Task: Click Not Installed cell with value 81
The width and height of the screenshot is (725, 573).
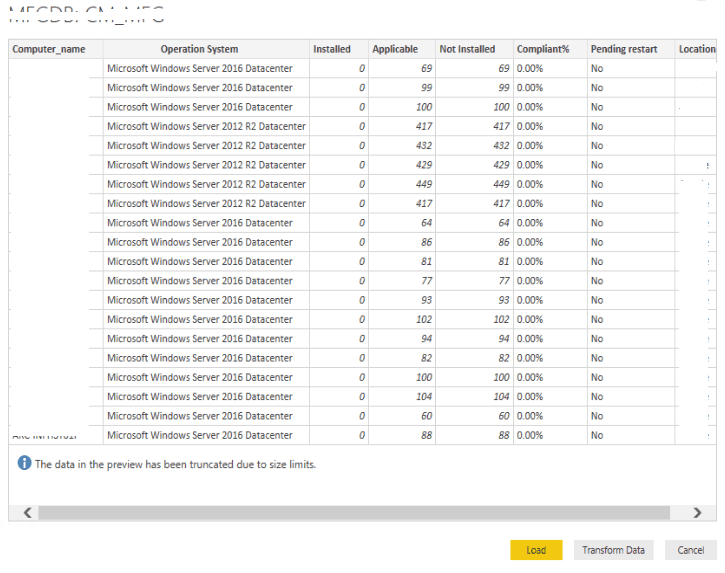Action: coord(474,262)
